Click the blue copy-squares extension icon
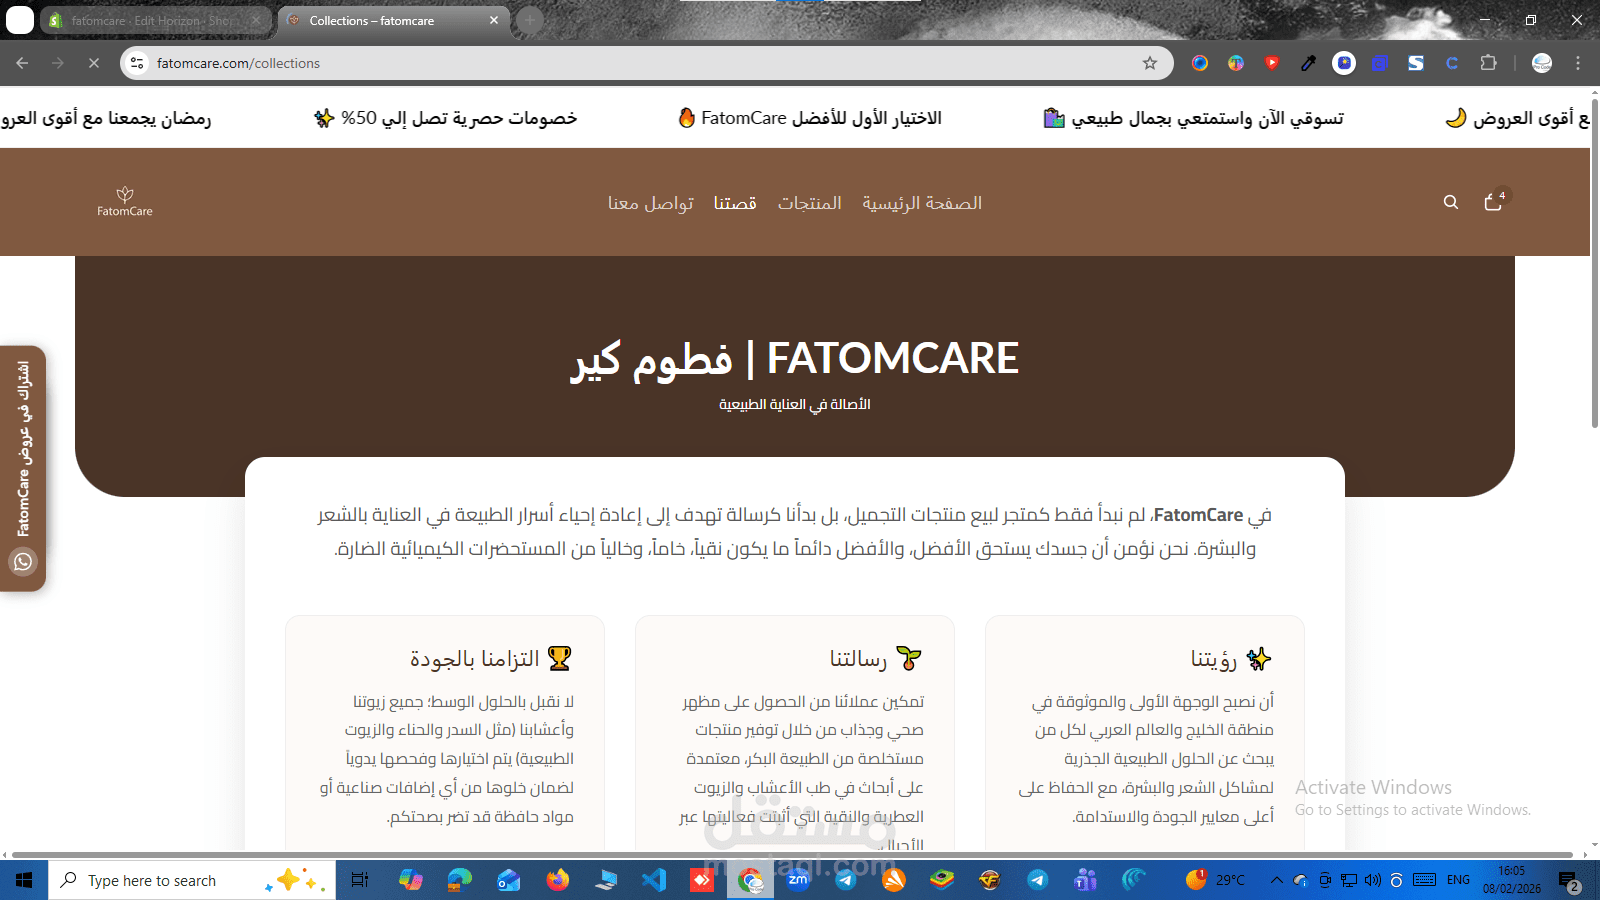 pos(1380,63)
